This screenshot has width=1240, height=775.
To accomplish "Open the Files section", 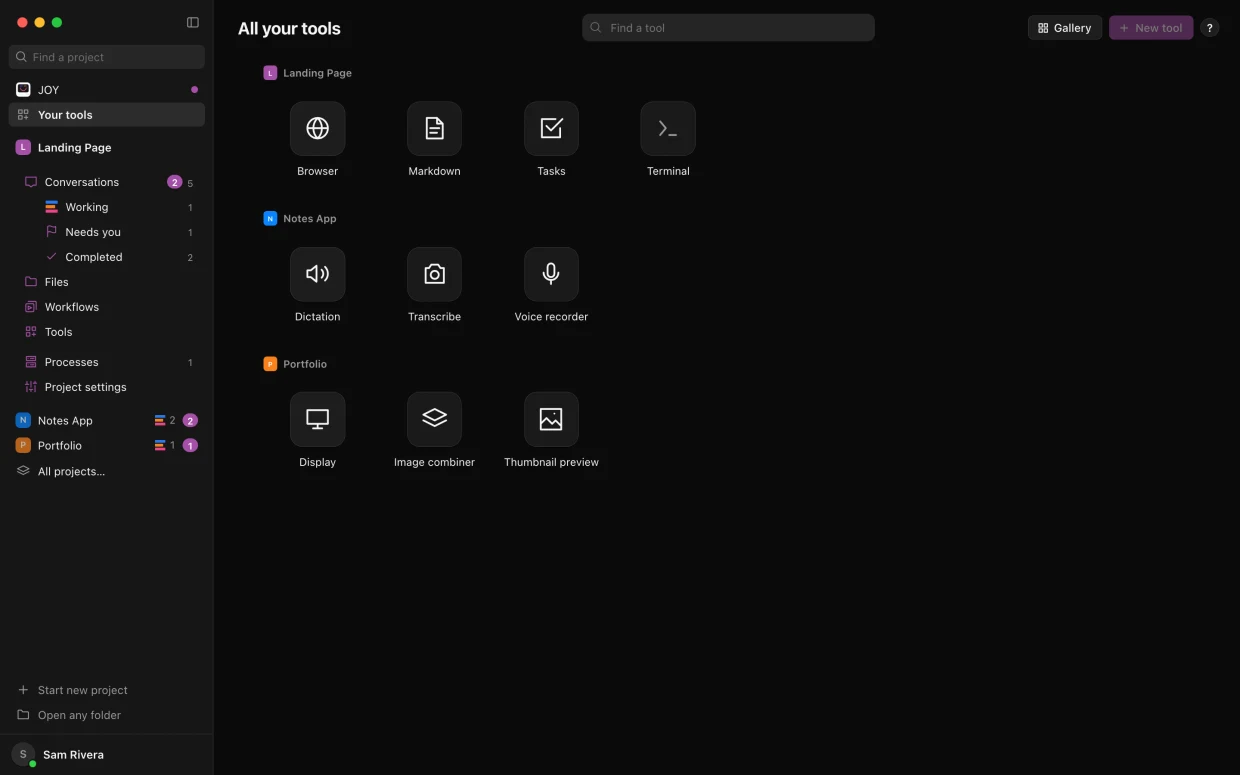I will coord(107,282).
